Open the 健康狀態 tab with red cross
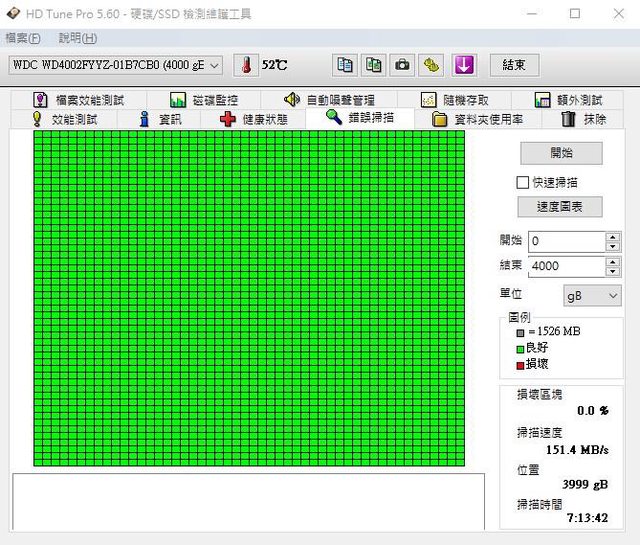Screen dimensions: 640x545 pos(254,119)
